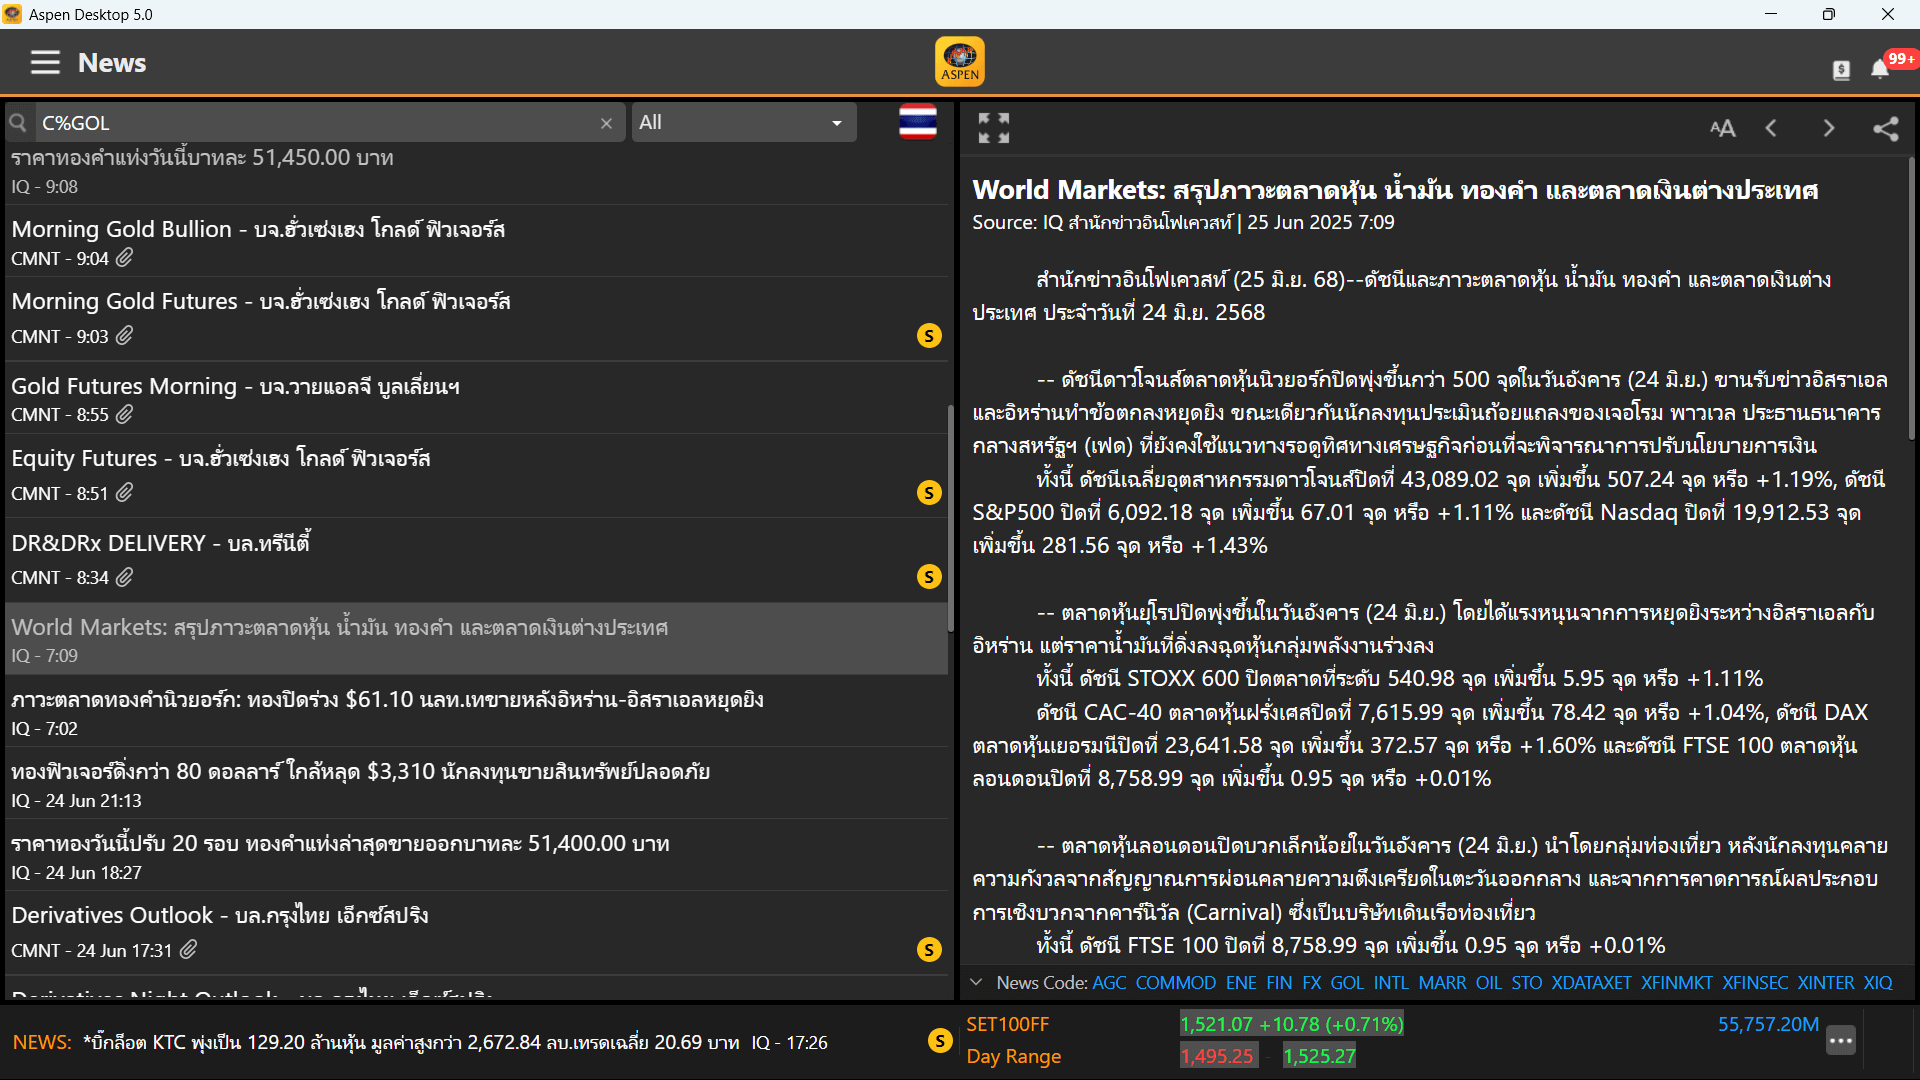
Task: Open the 51,450.00 baht gold price item
Action: (x=476, y=172)
